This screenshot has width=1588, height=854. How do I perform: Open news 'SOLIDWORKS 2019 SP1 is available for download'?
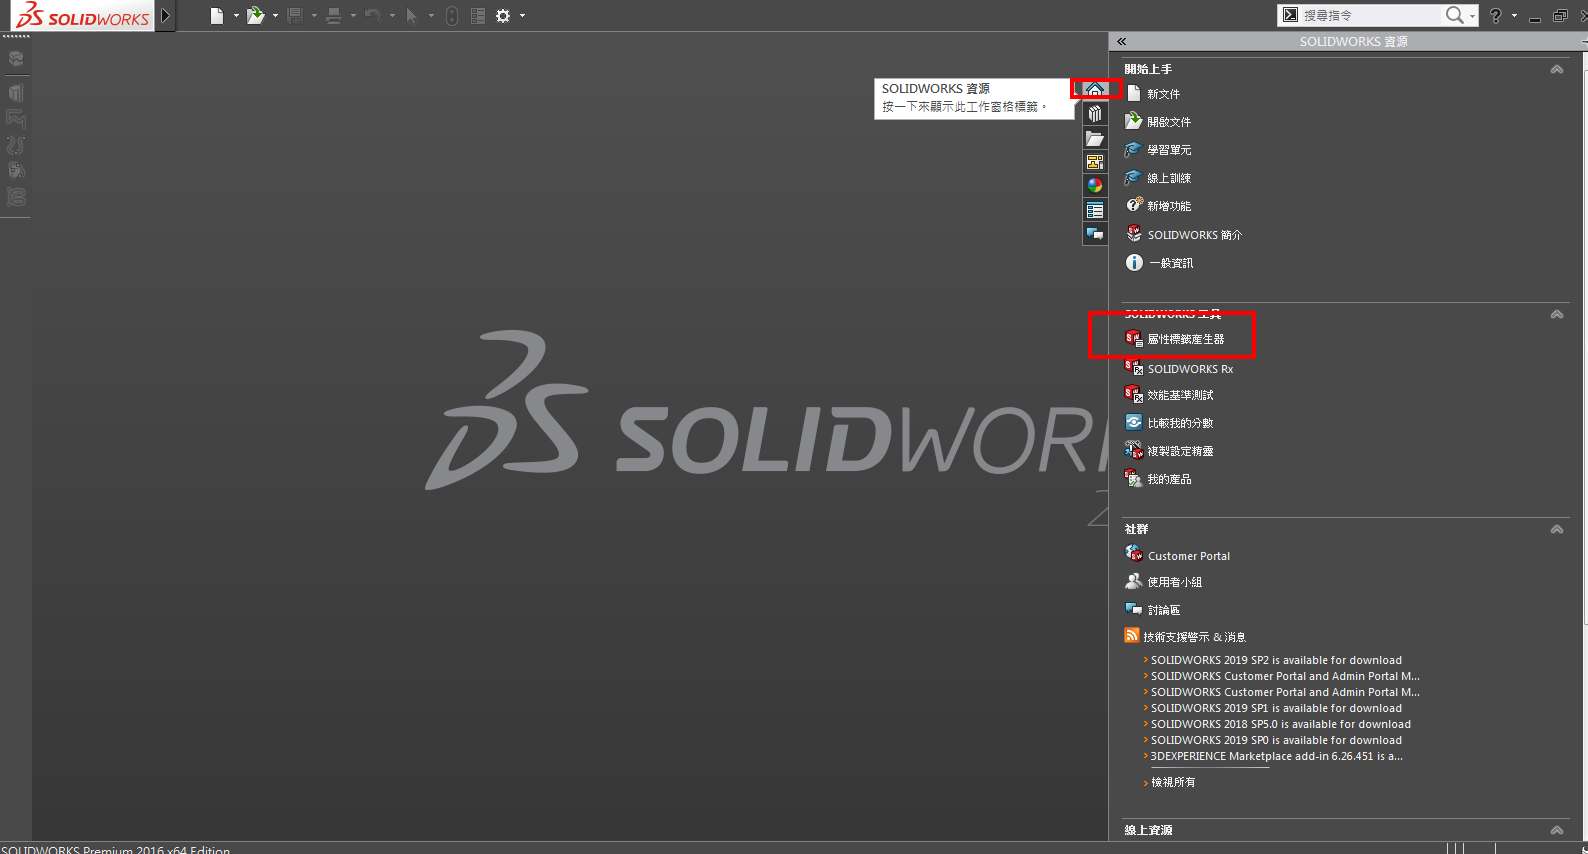coord(1276,708)
